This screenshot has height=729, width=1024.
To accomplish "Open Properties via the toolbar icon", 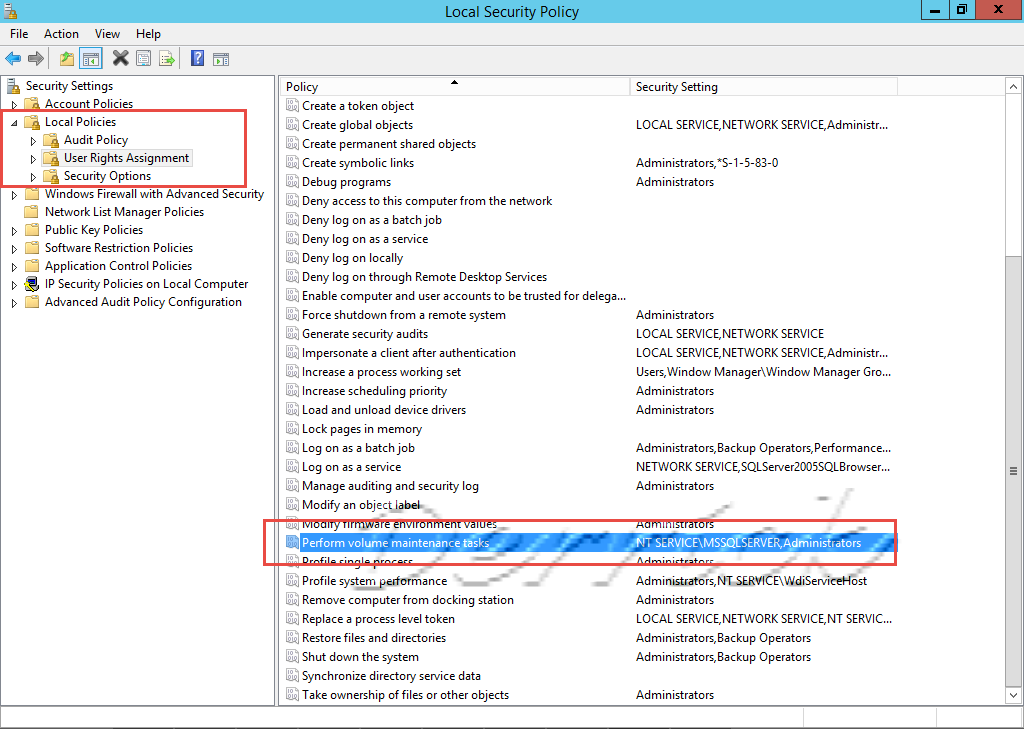I will coord(143,58).
